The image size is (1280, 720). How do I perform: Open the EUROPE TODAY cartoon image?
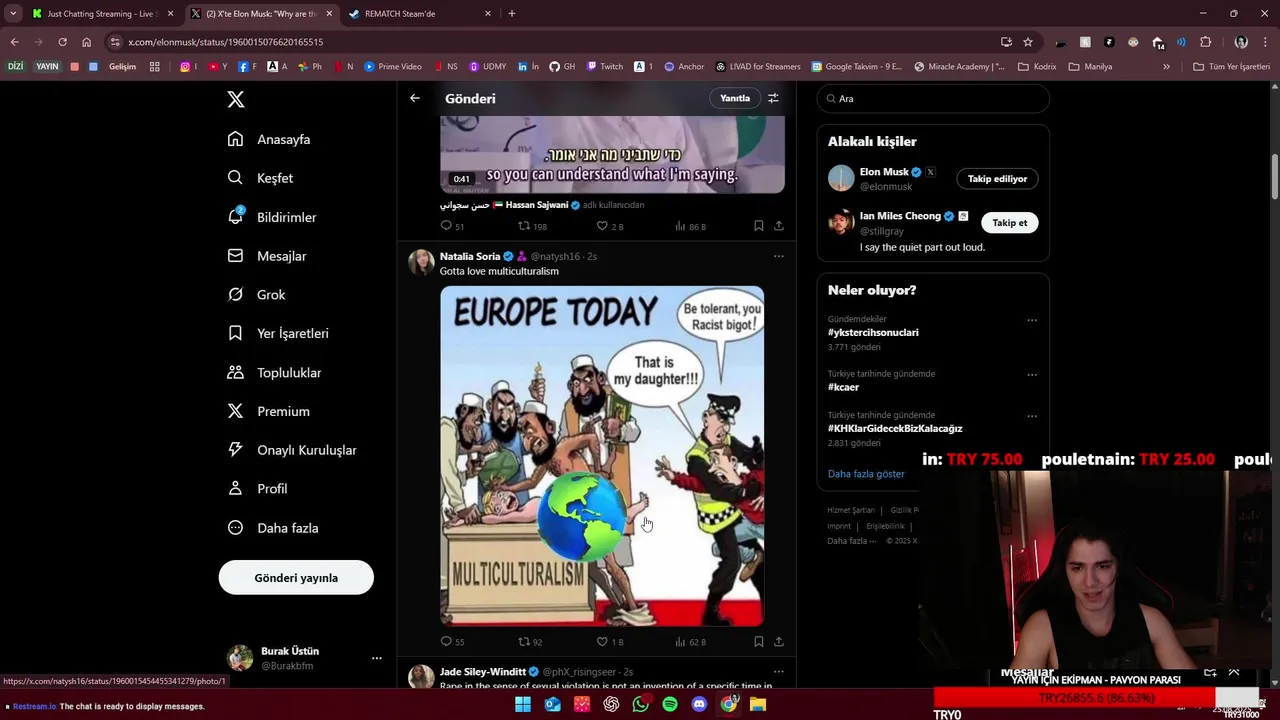(602, 456)
